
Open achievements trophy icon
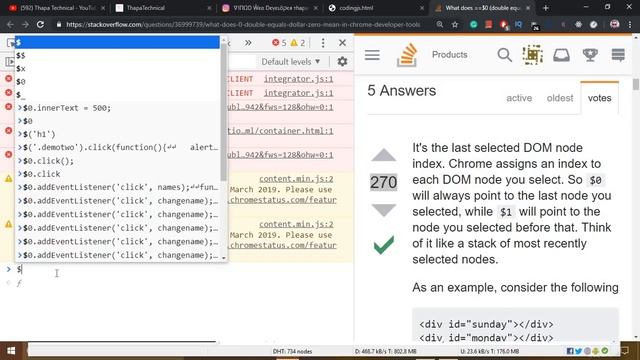point(590,55)
